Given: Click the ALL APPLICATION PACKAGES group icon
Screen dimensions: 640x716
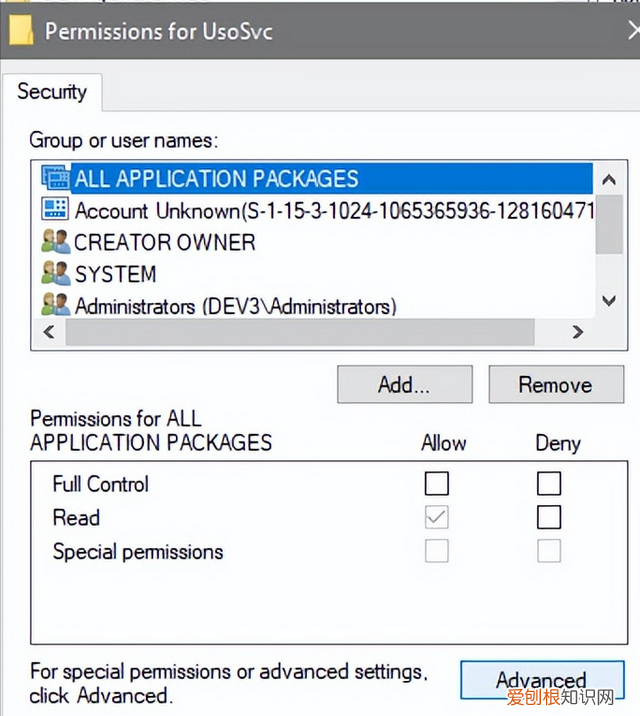Looking at the screenshot, I should 54,178.
